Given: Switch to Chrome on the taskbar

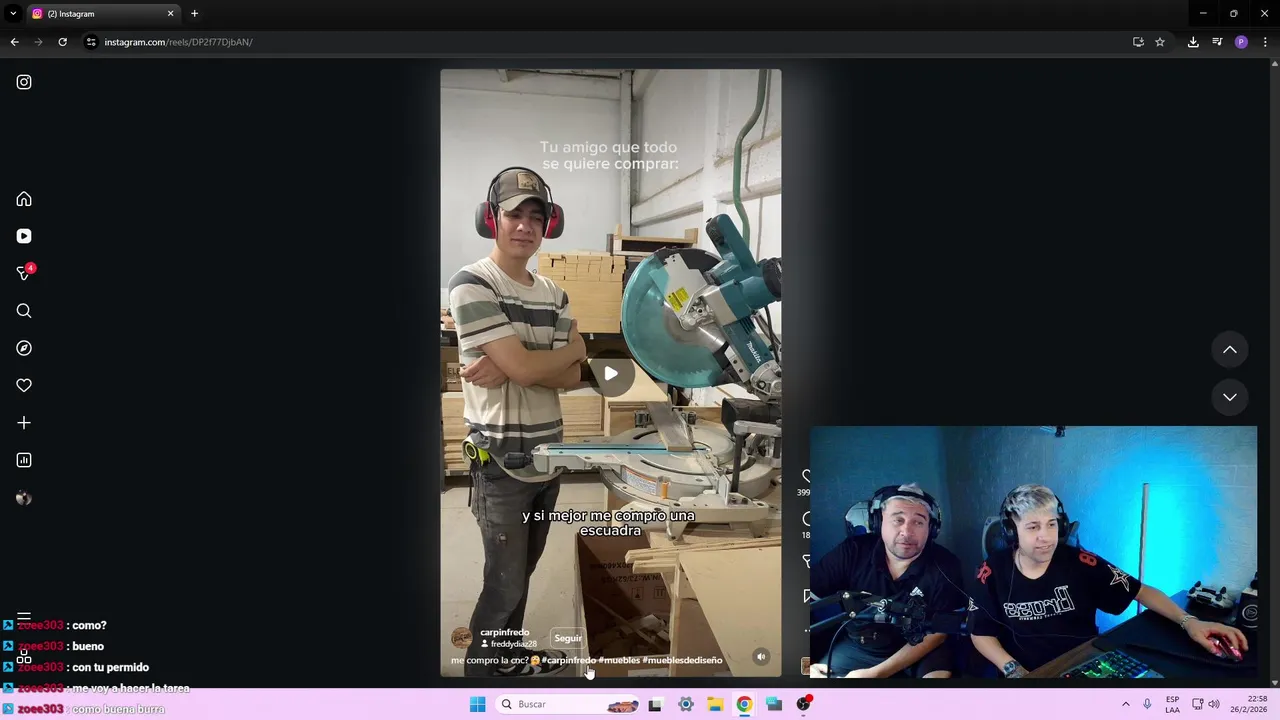Looking at the screenshot, I should [744, 704].
